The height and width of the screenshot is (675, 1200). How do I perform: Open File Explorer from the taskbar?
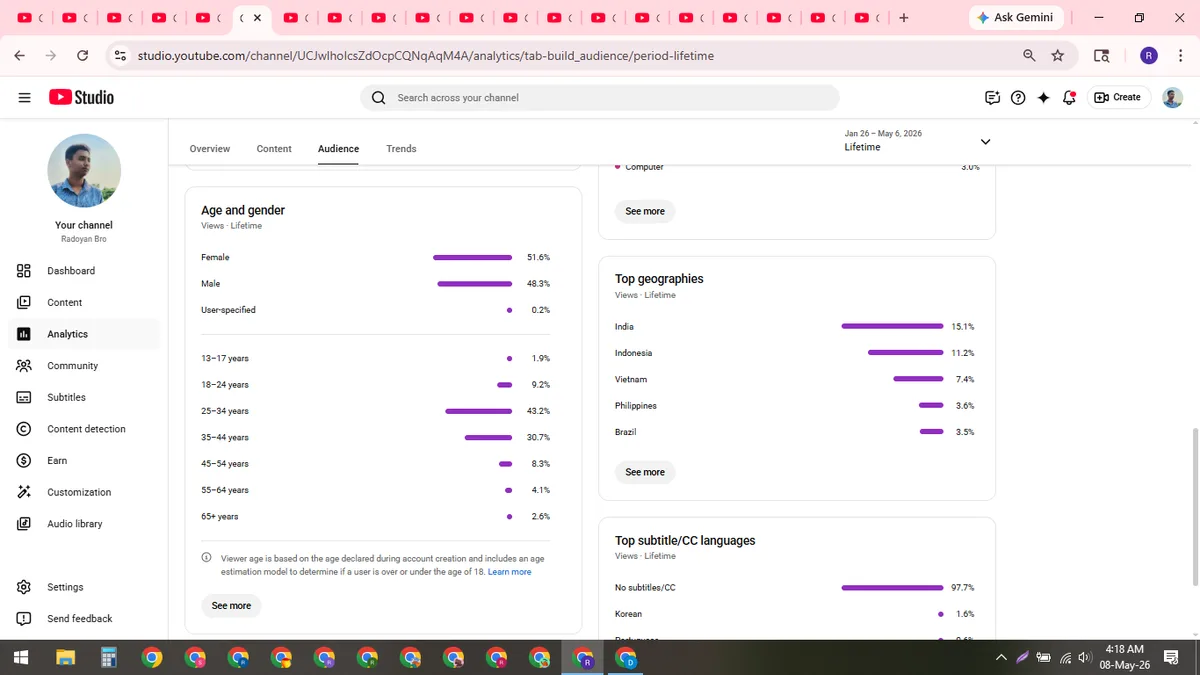pyautogui.click(x=65, y=657)
